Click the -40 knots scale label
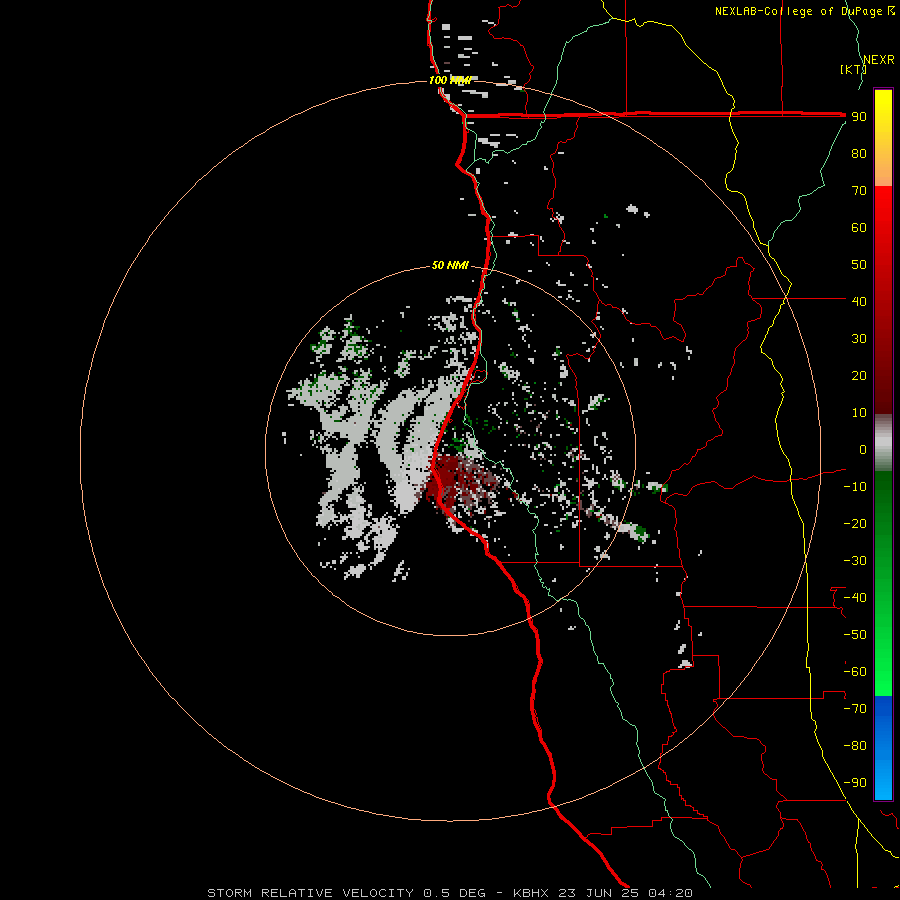The image size is (900, 900). click(855, 598)
